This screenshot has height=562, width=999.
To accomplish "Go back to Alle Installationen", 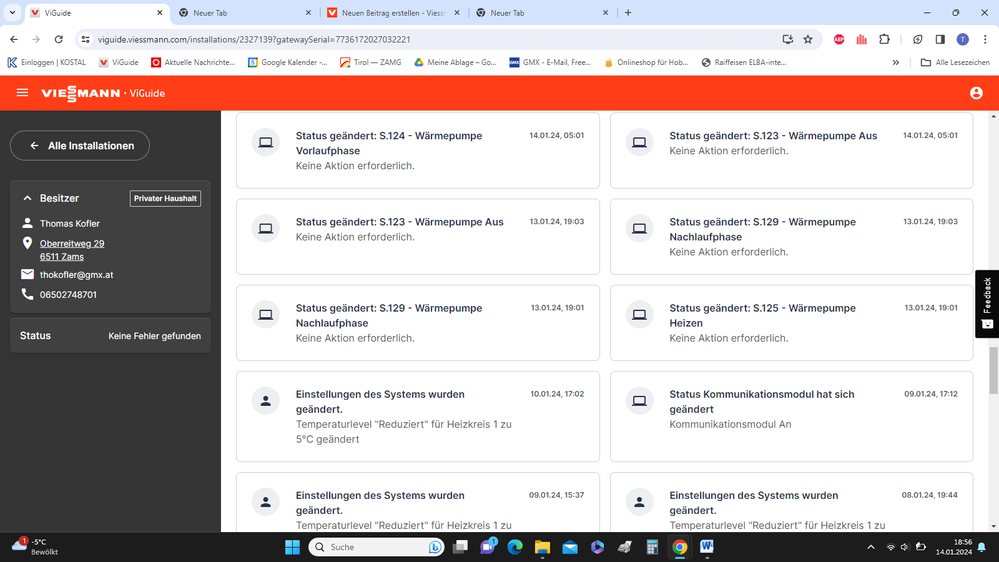I will (80, 146).
